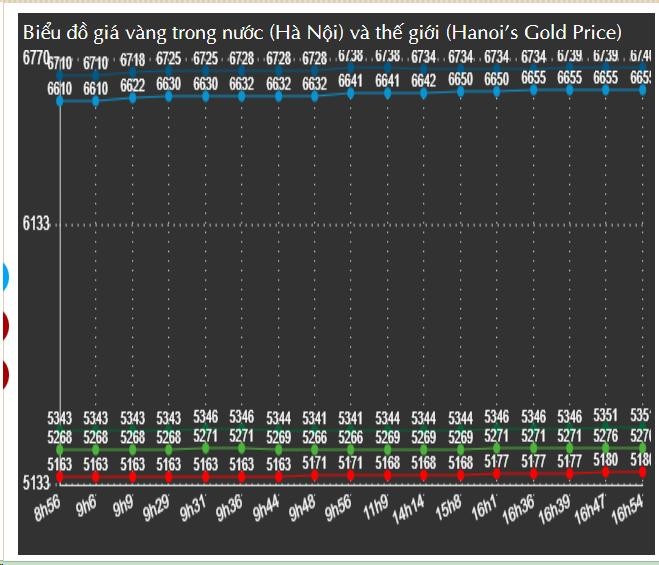Click the upper dark red circle on left edge
The height and width of the screenshot is (565, 659).
pyautogui.click(x=4, y=325)
